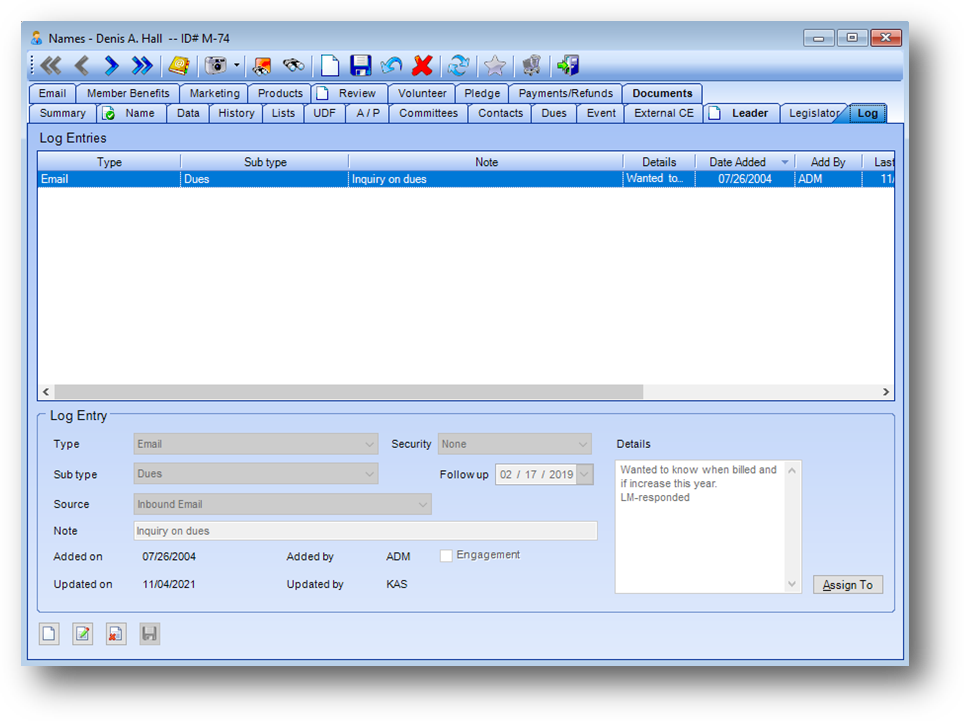Viewport: 964px width, 721px height.
Task: Save log entry grey disk icon
Action: coord(149,634)
